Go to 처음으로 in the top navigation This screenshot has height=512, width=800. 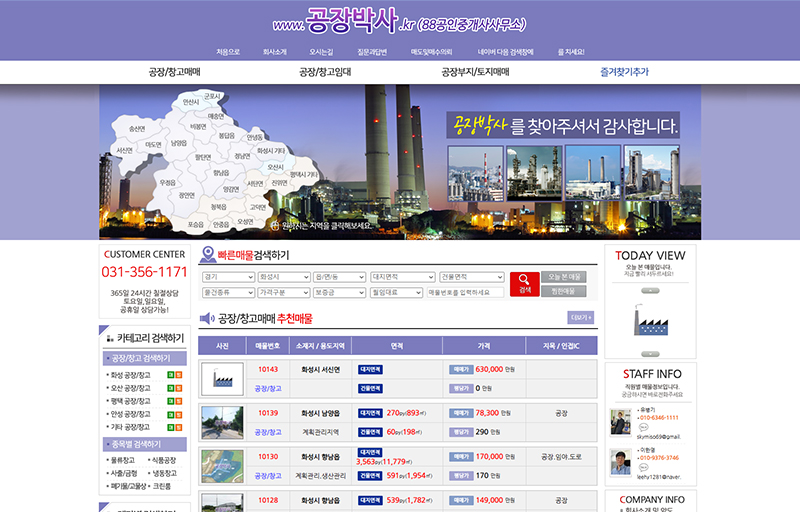pos(228,52)
